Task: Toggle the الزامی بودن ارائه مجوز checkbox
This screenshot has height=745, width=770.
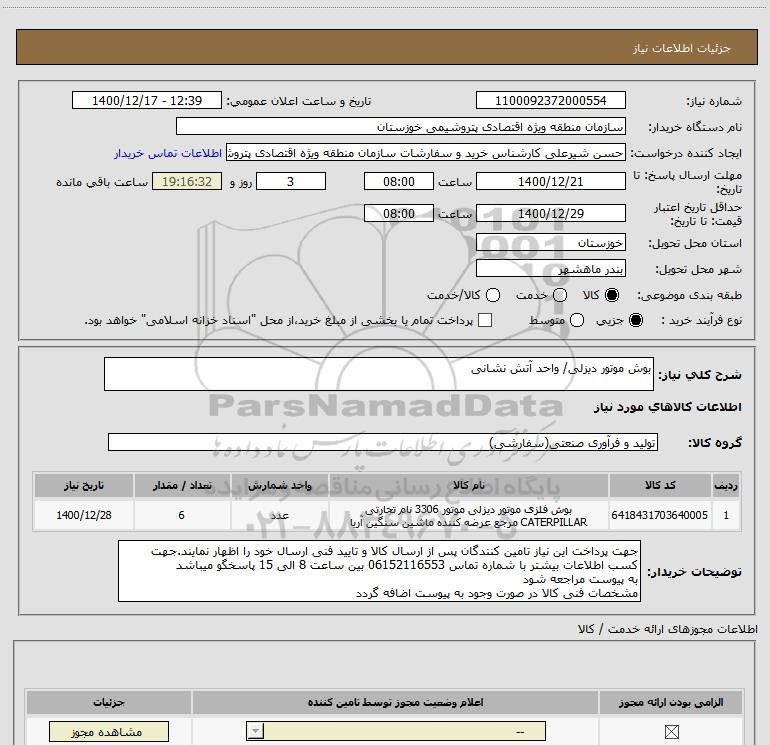Action: tap(671, 732)
